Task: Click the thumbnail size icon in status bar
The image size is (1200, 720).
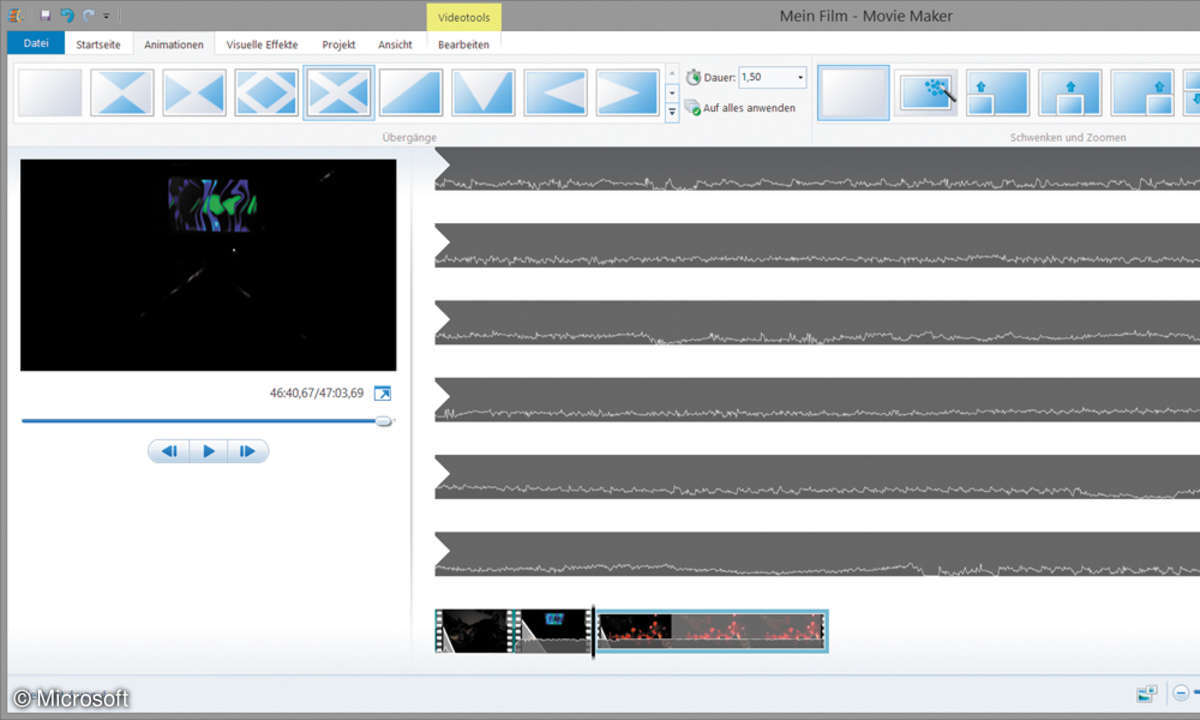Action: (1146, 693)
